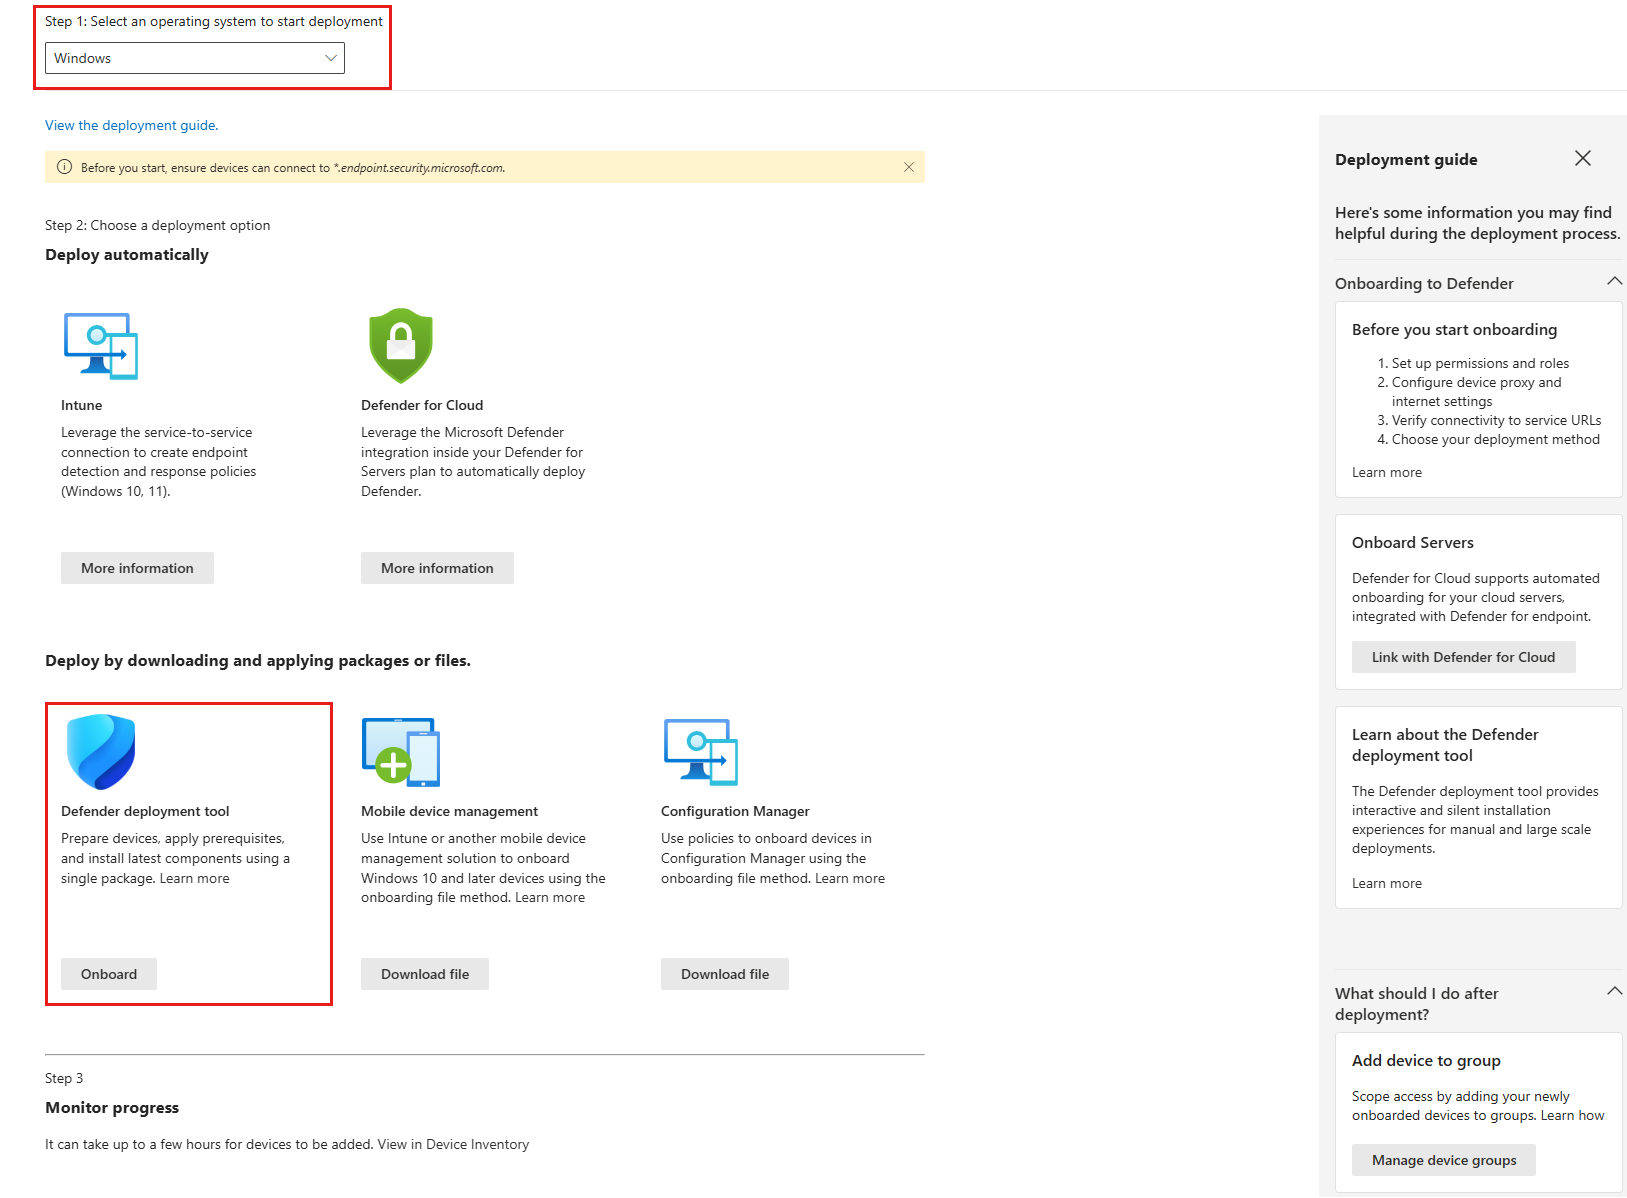This screenshot has height=1198, width=1627.
Task: Collapse the Onboarding to Defender section
Action: coord(1614,282)
